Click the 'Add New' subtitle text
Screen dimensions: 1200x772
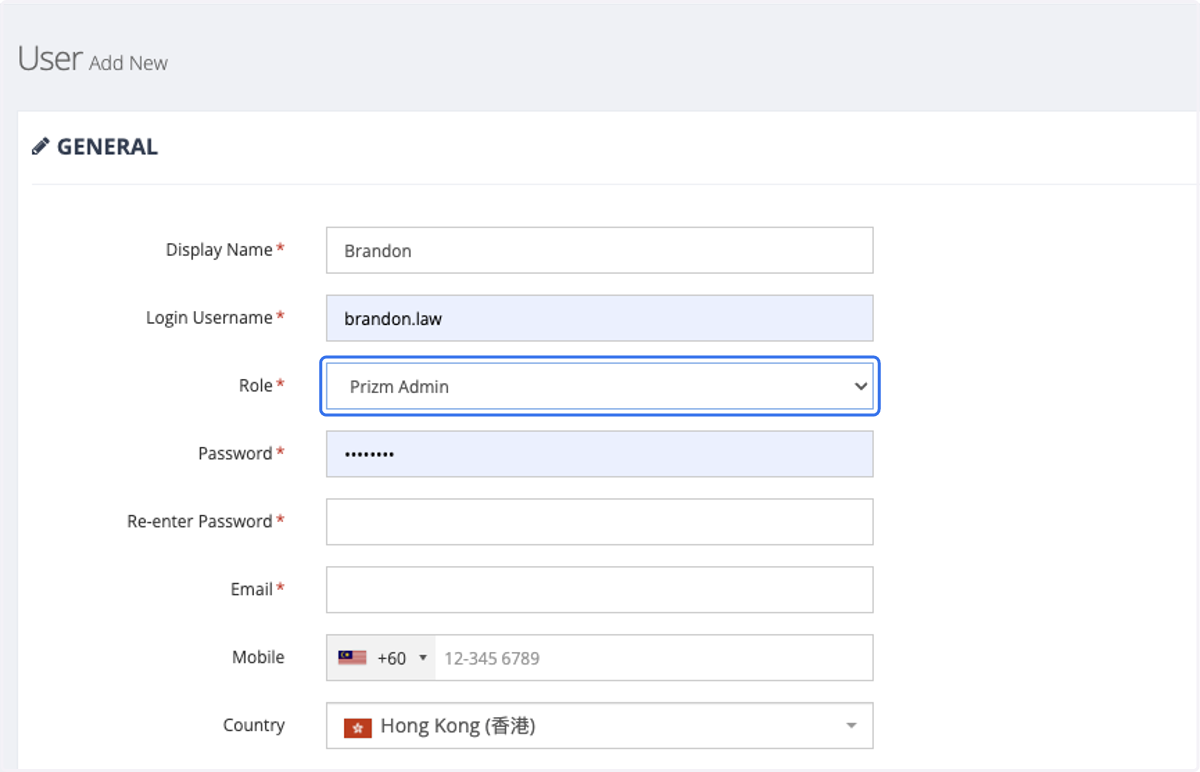coord(128,63)
